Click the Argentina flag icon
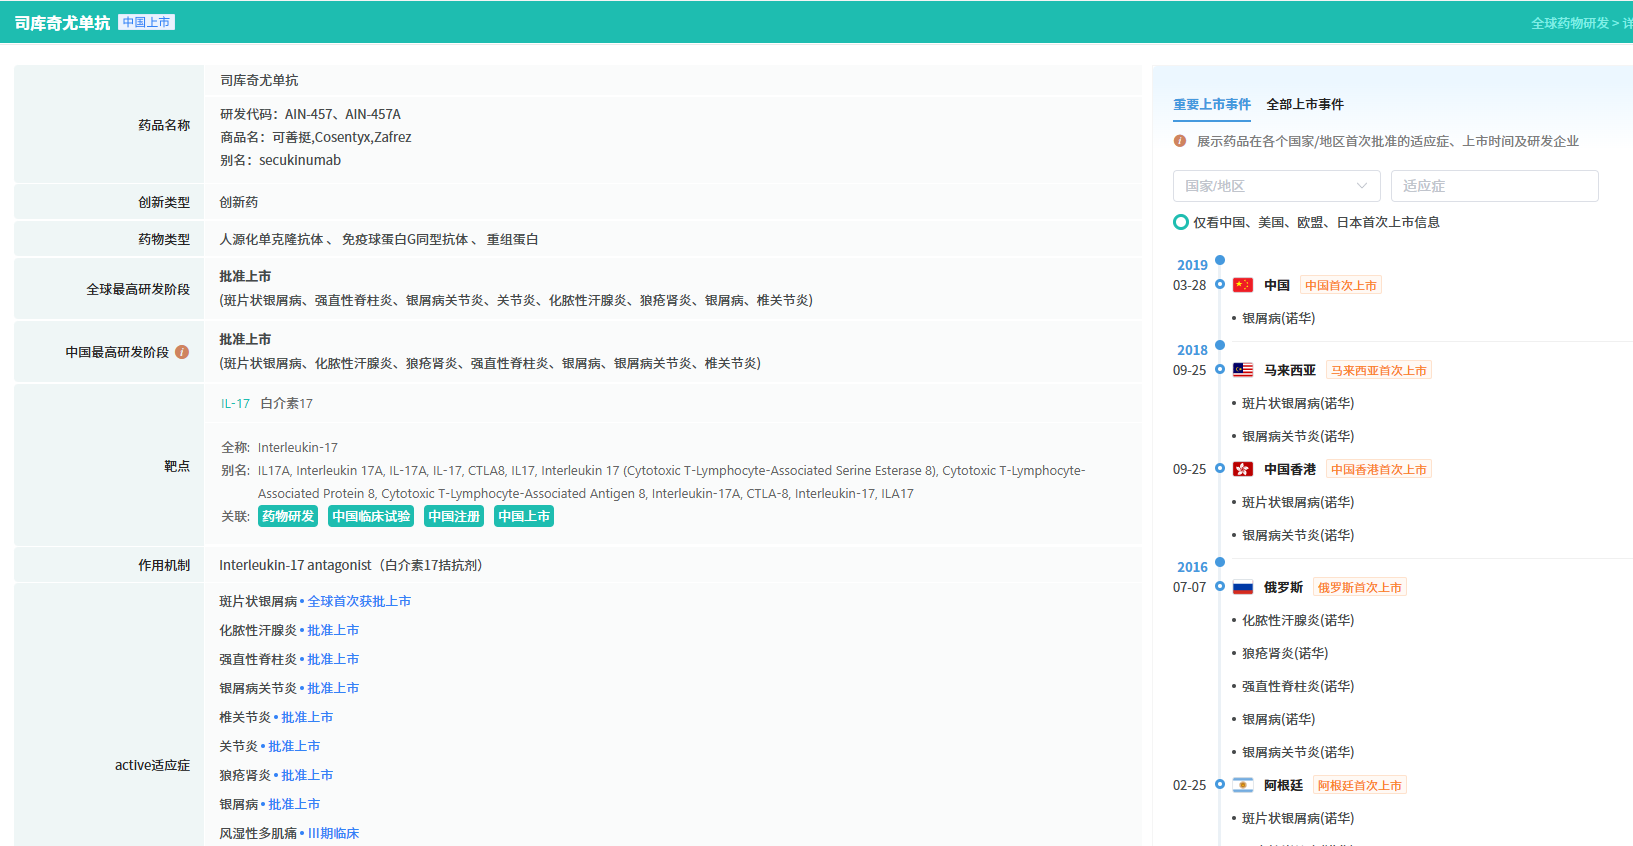1633x846 pixels. point(1243,785)
